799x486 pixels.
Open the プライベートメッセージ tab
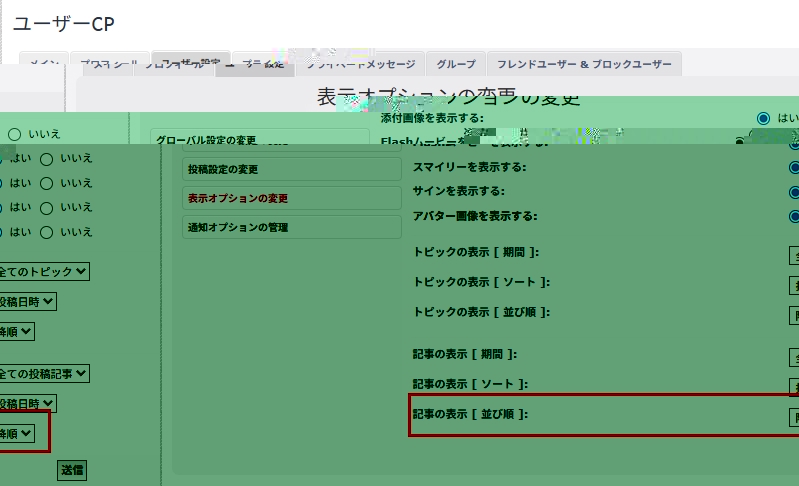point(361,64)
